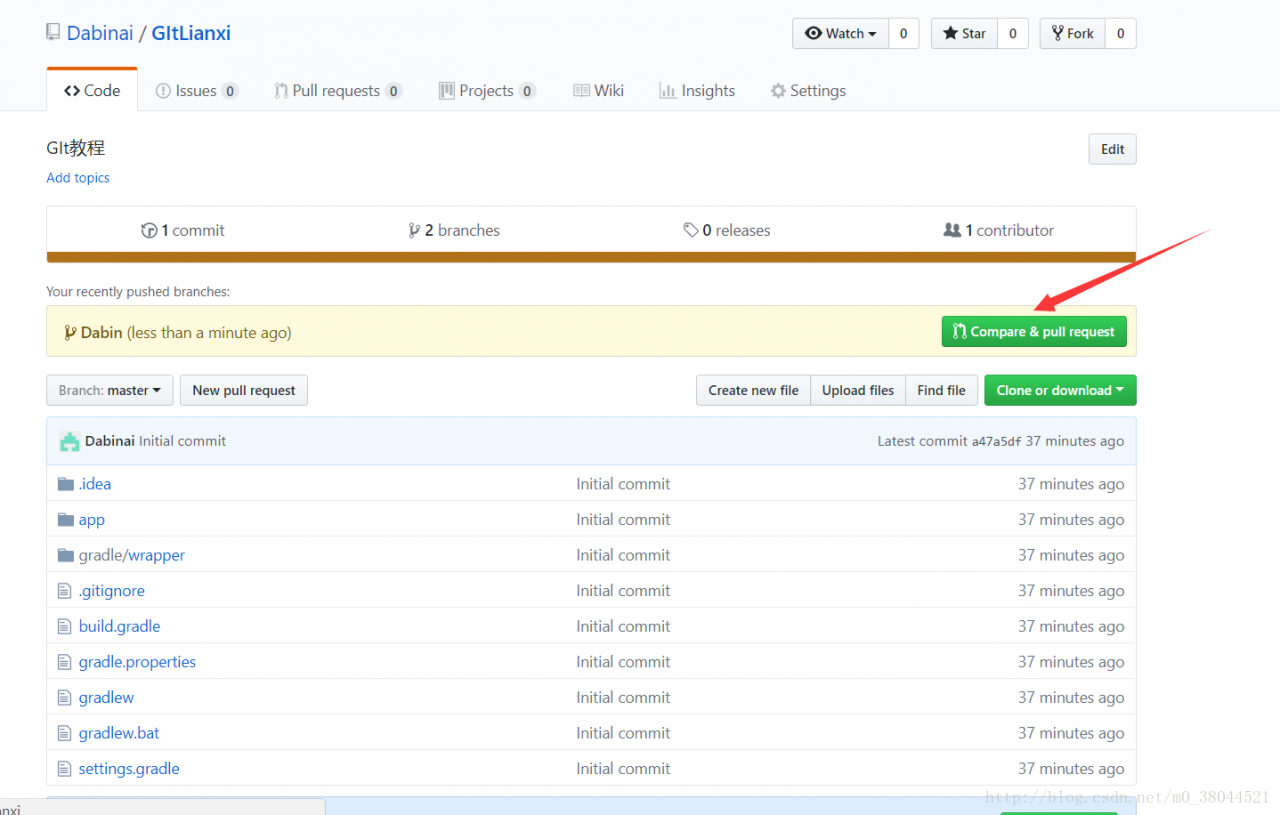
Task: Open the GItLianxi repository link
Action: [191, 33]
